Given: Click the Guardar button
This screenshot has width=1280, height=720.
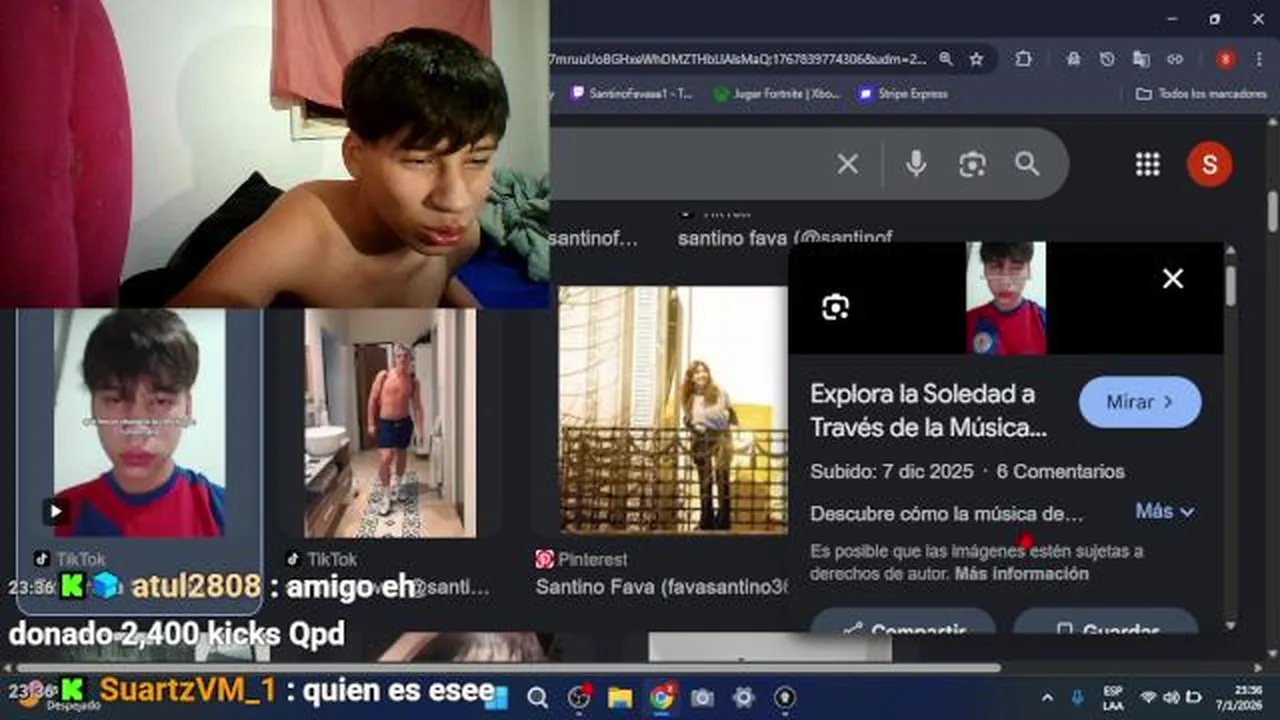Looking at the screenshot, I should pyautogui.click(x=1106, y=622).
